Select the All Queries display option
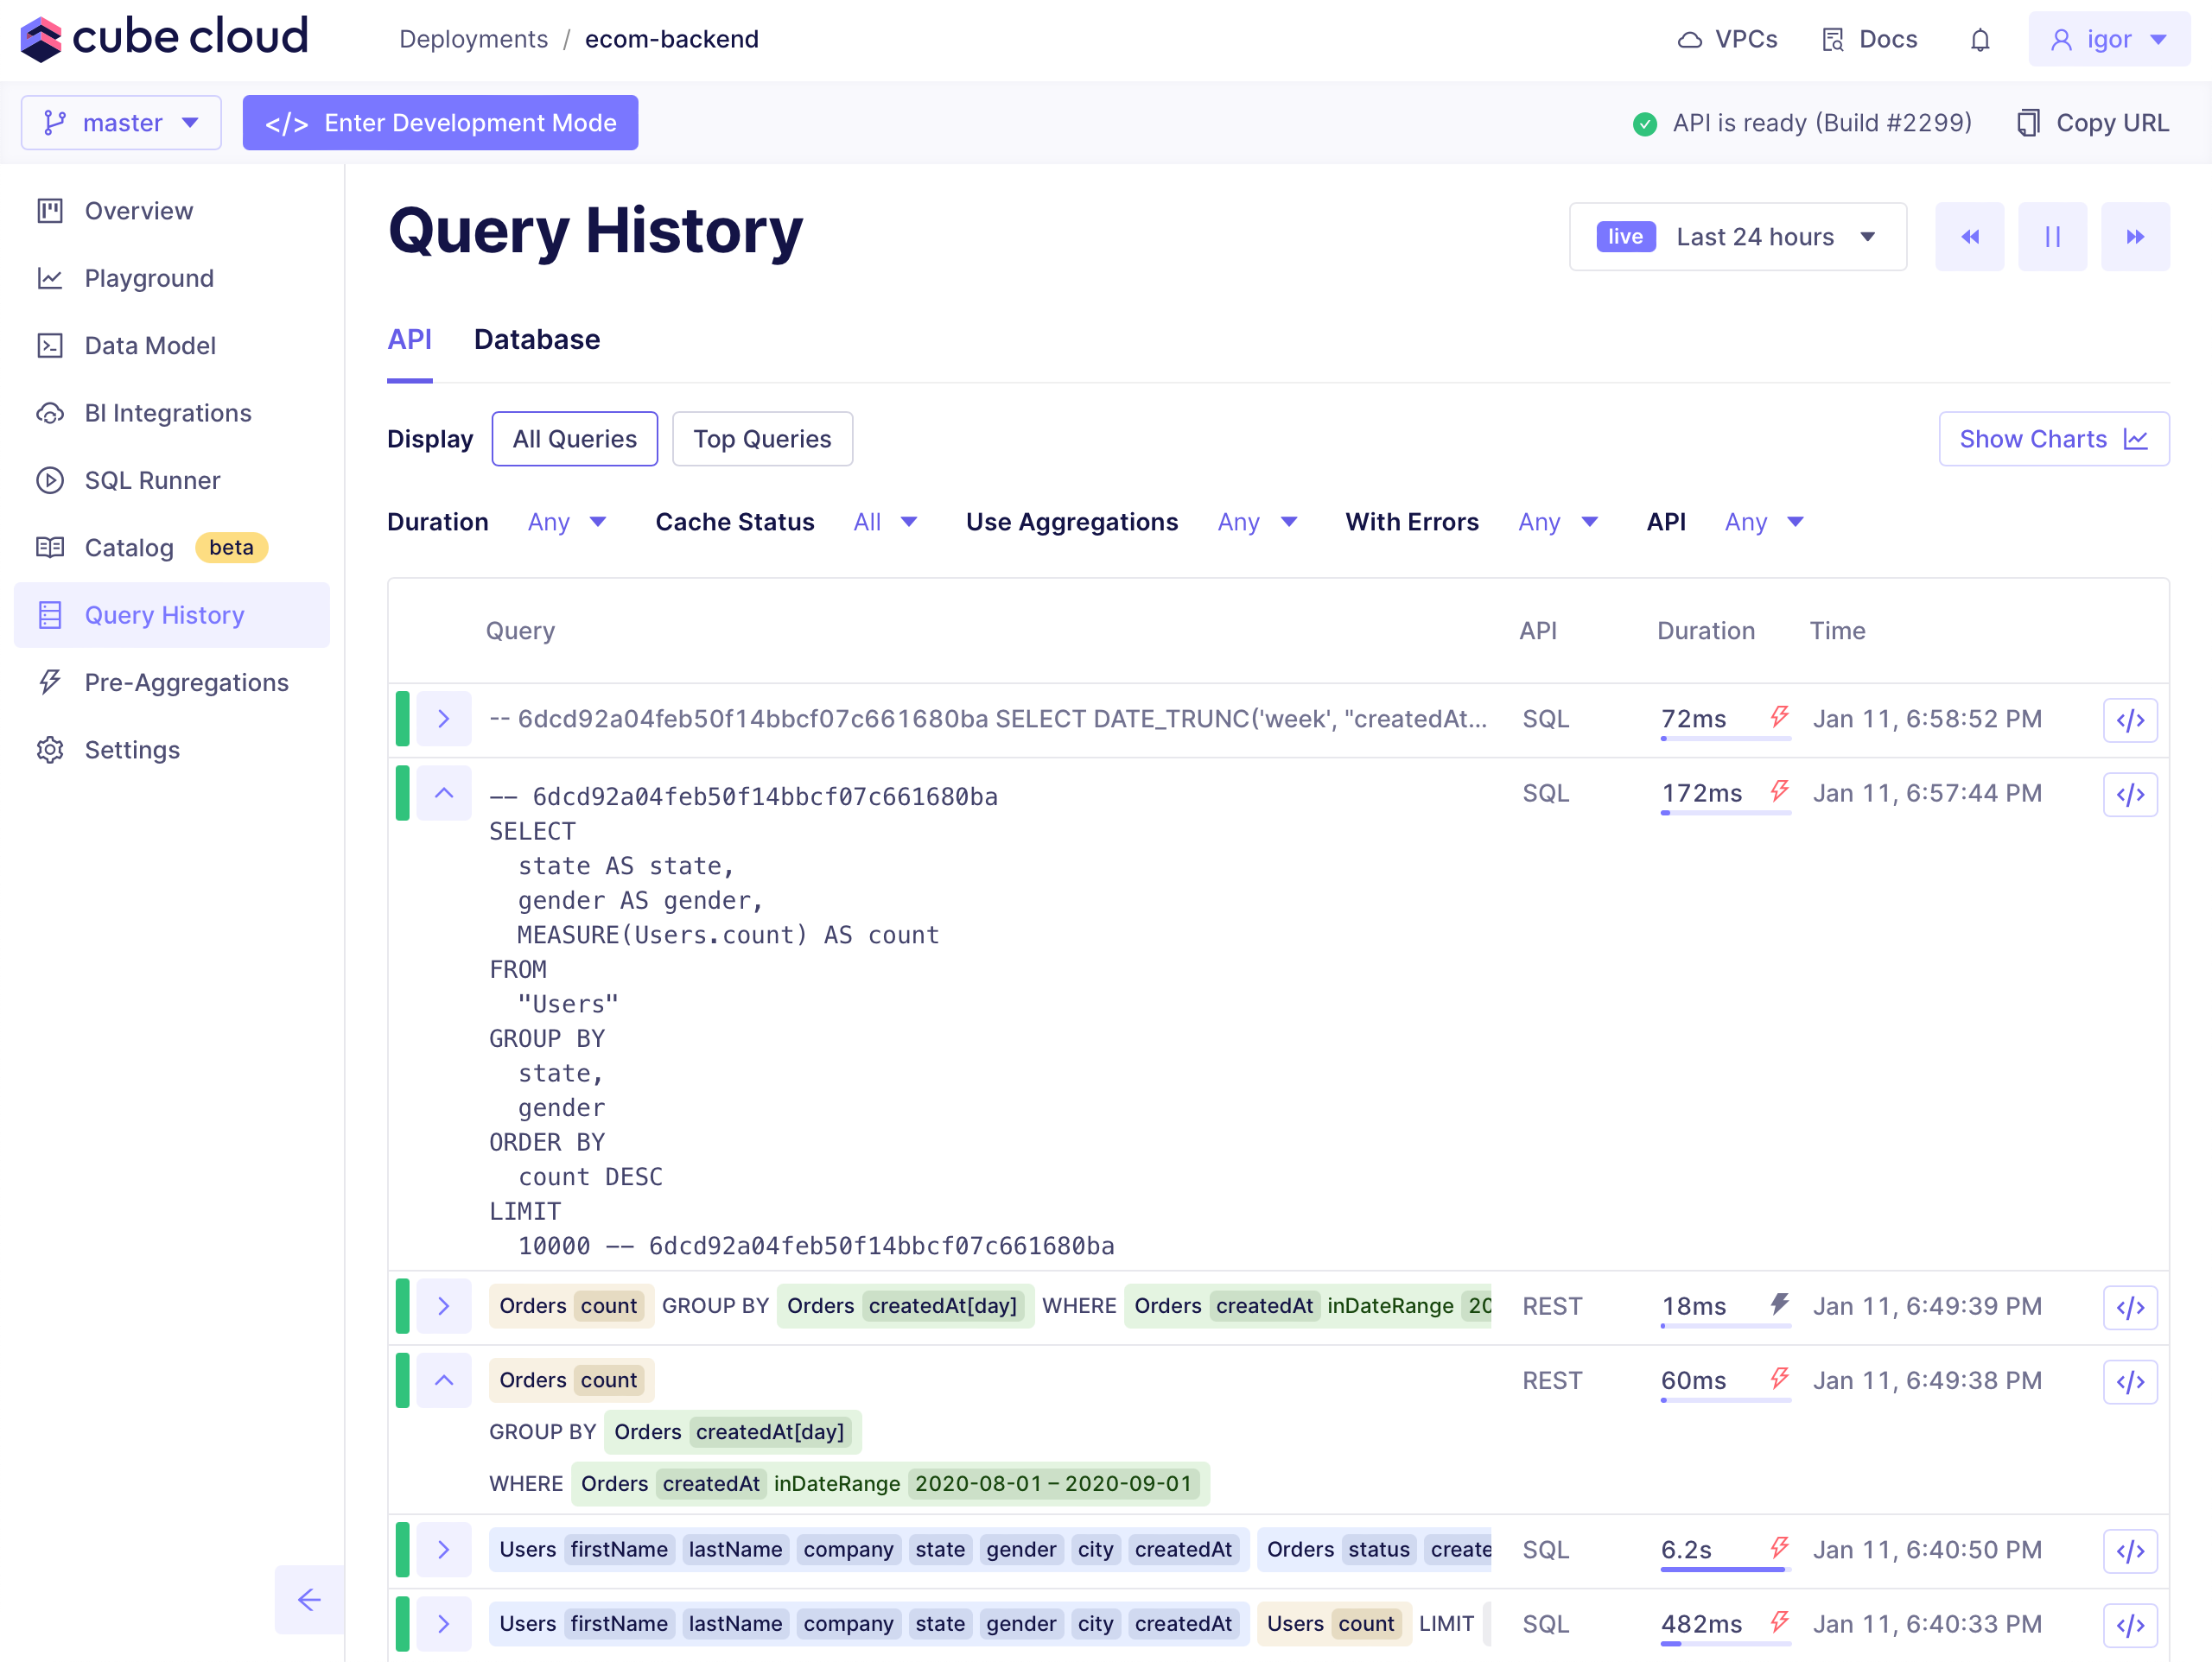The image size is (2212, 1662). pyautogui.click(x=574, y=439)
